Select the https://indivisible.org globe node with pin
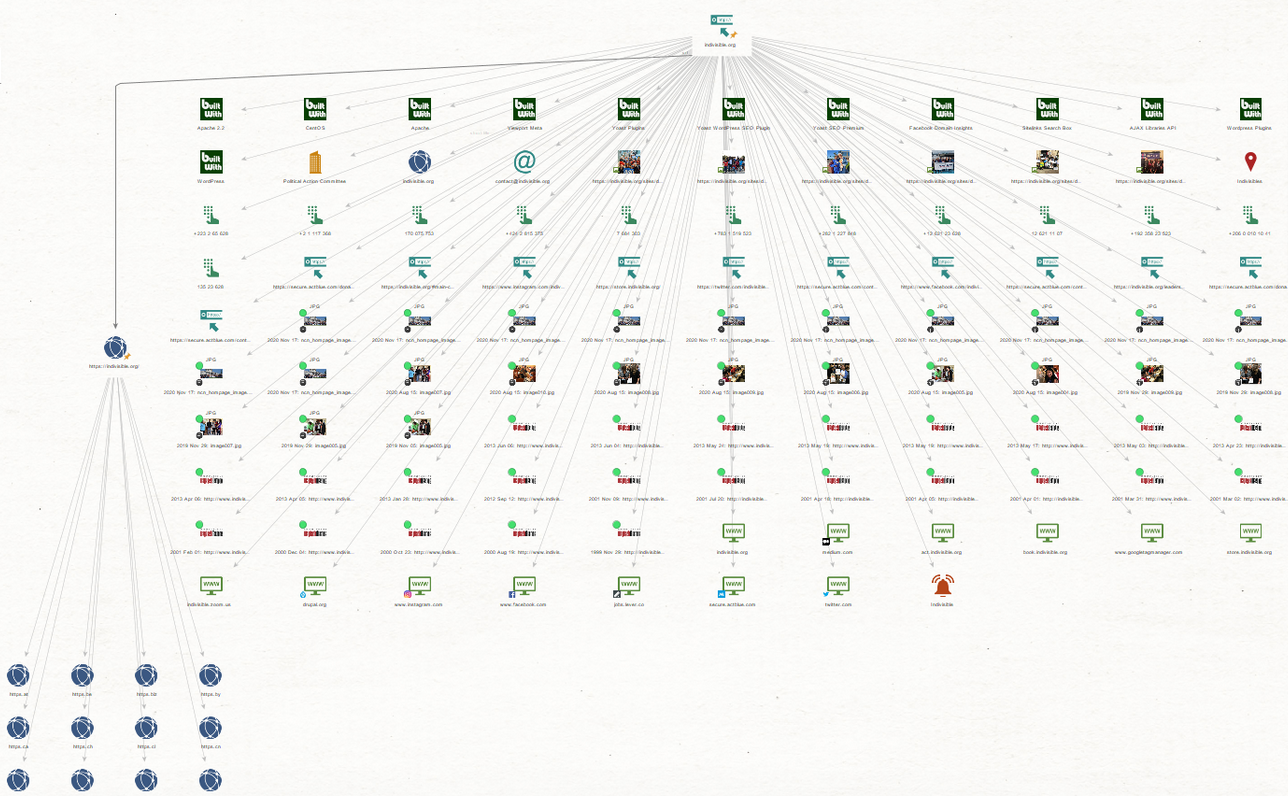Image resolution: width=1288 pixels, height=796 pixels. (116, 348)
